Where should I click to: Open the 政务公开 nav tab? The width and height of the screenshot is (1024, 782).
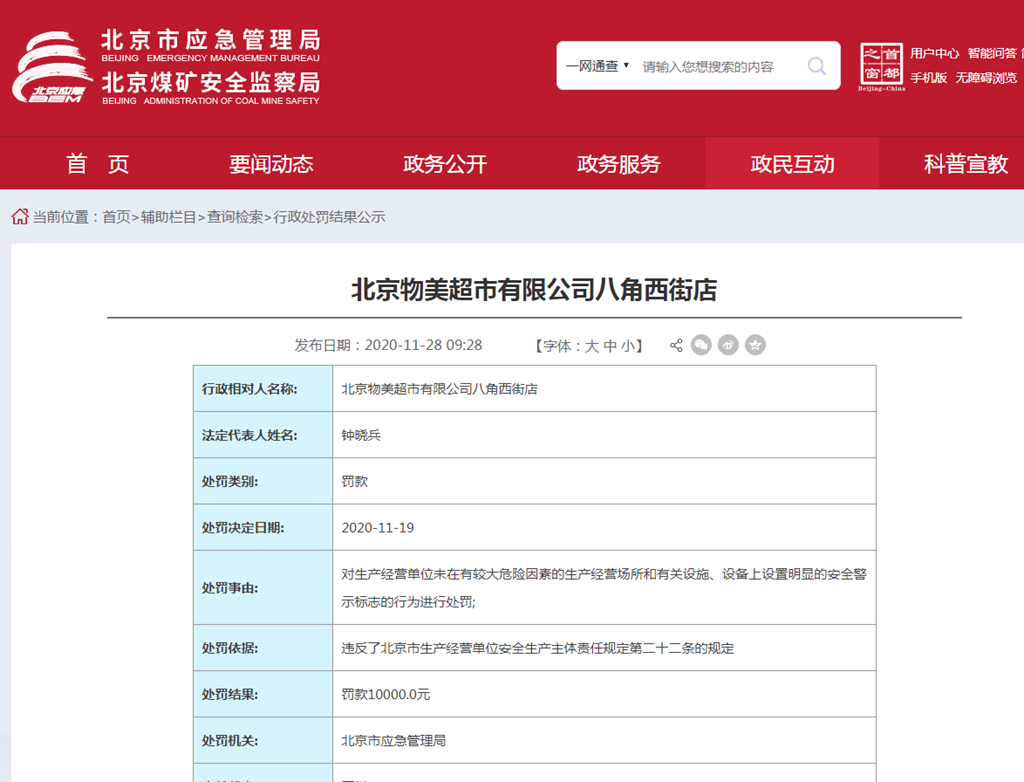(445, 163)
